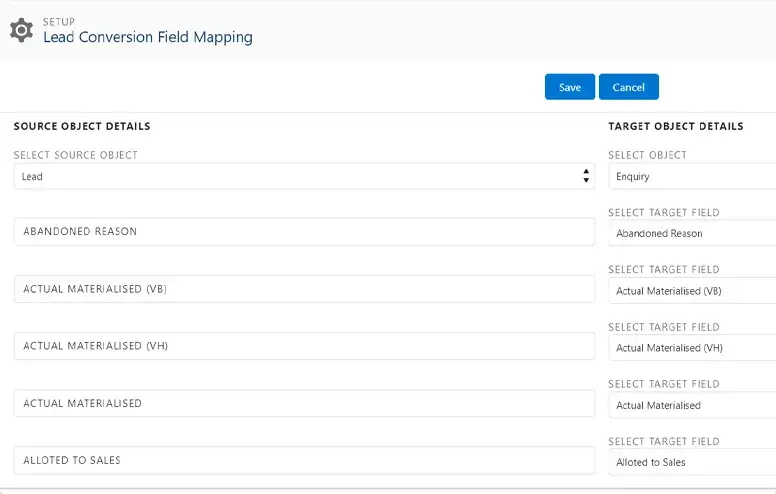Click the source field reading only ACTUAL MATERIALISED
This screenshot has width=776, height=494.
coord(304,403)
